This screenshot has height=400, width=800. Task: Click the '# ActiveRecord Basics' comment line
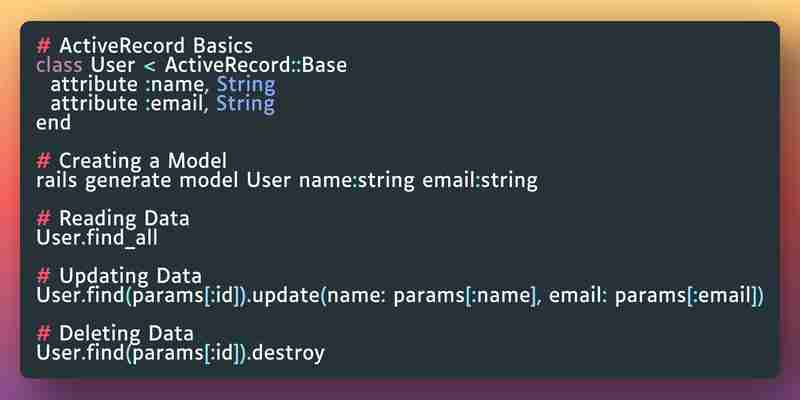144,46
